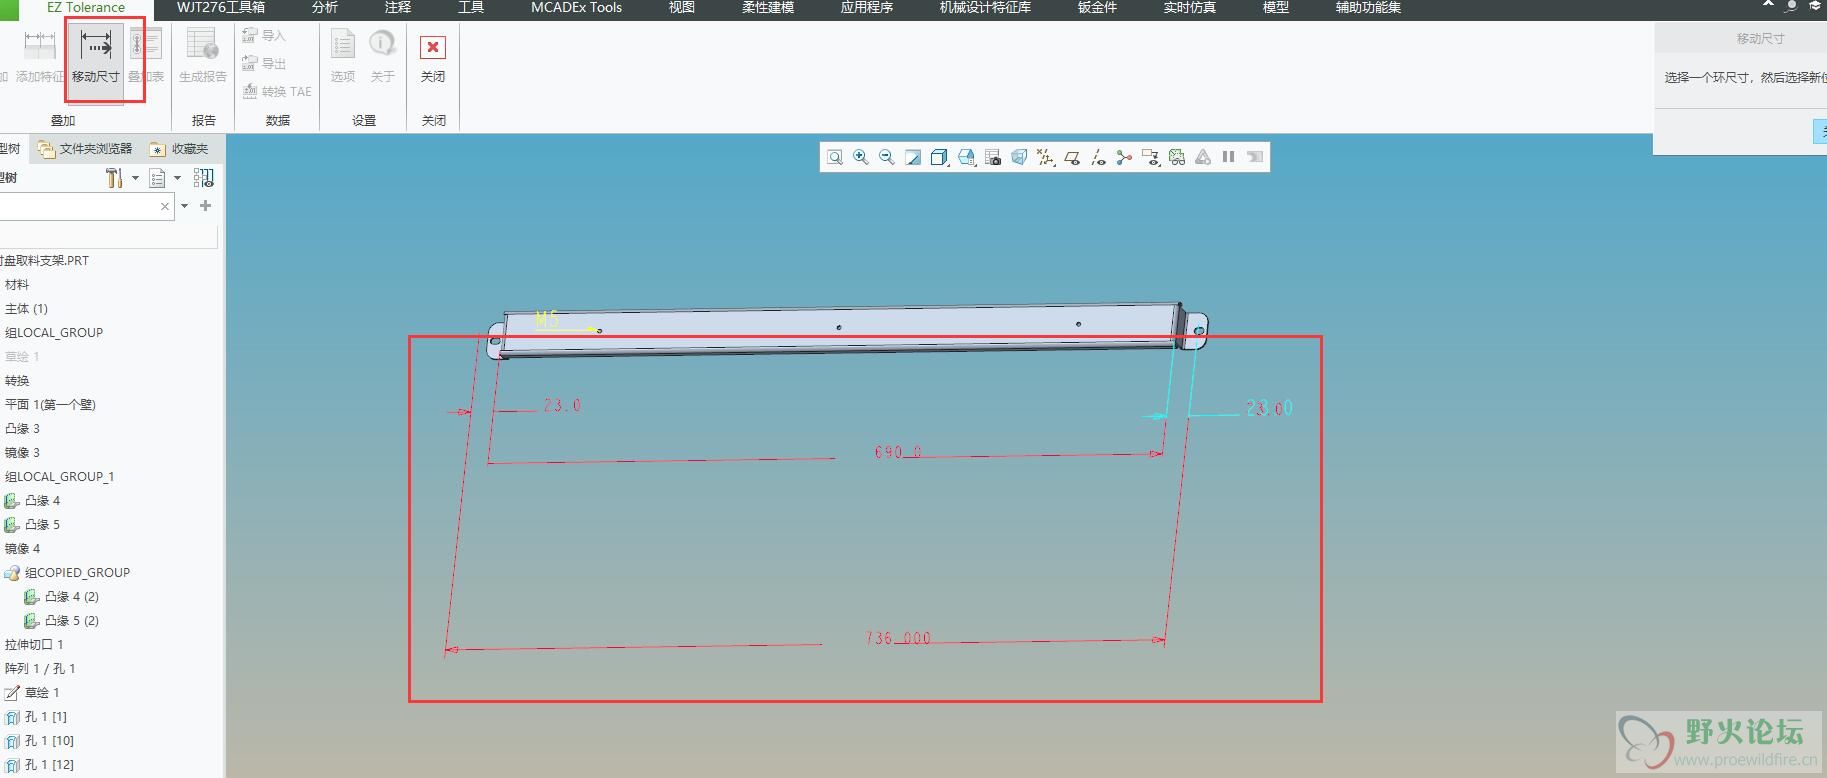The width and height of the screenshot is (1827, 778).
Task: Open the WJT276工具箱 ribbon tab
Action: (221, 8)
